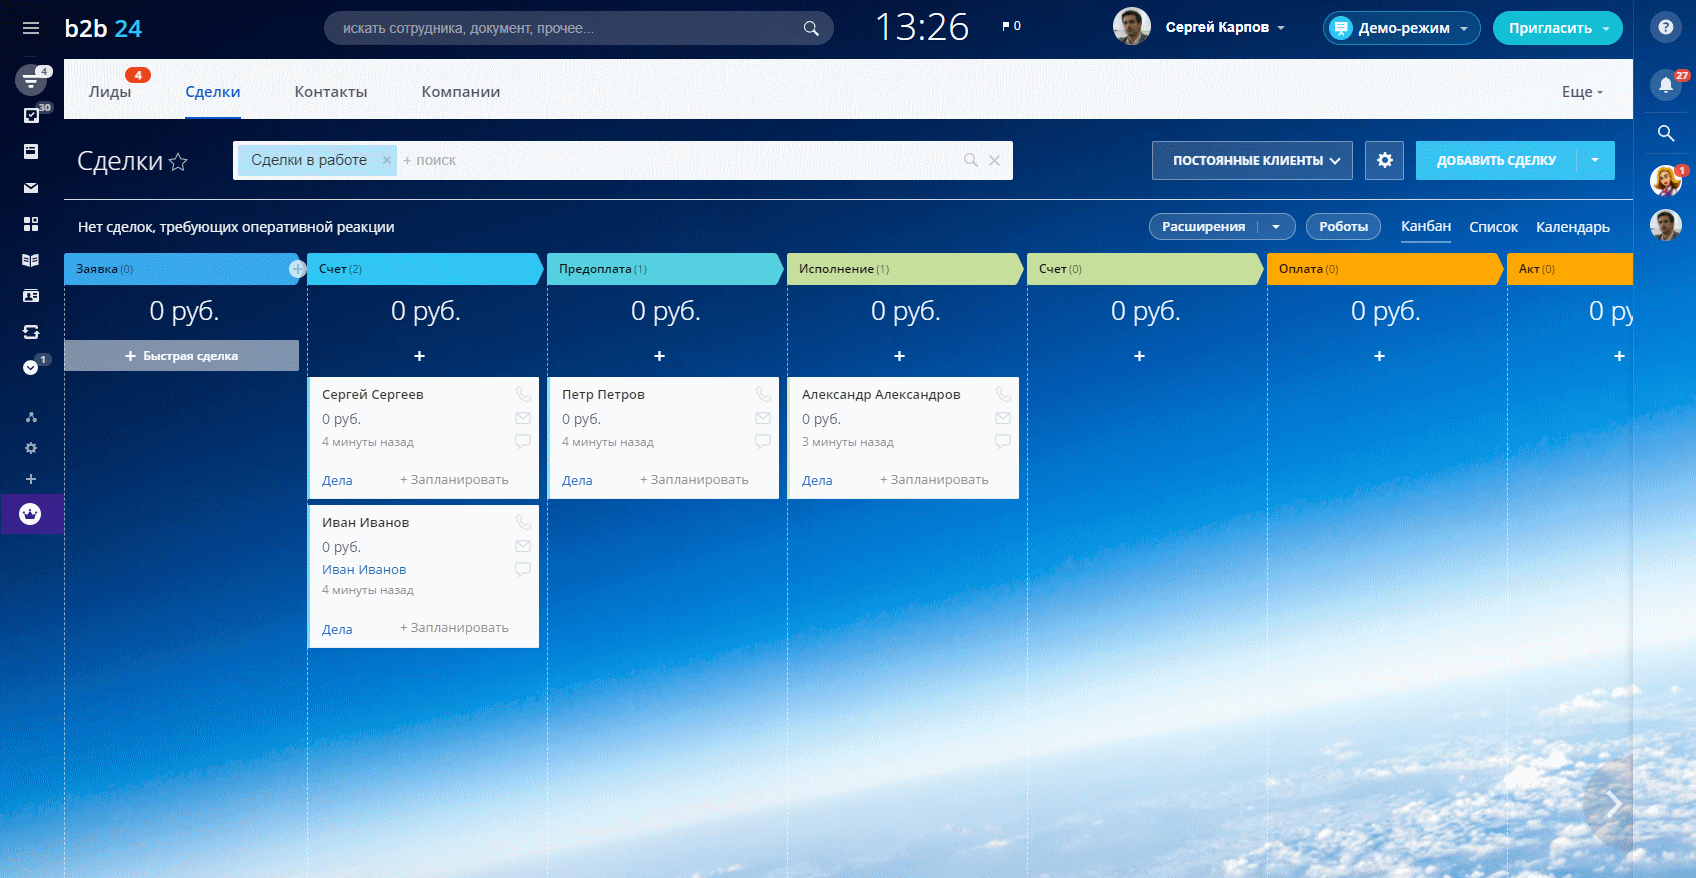Click the phone icon on Иван Иванов card
1696x878 pixels.
coord(523,522)
